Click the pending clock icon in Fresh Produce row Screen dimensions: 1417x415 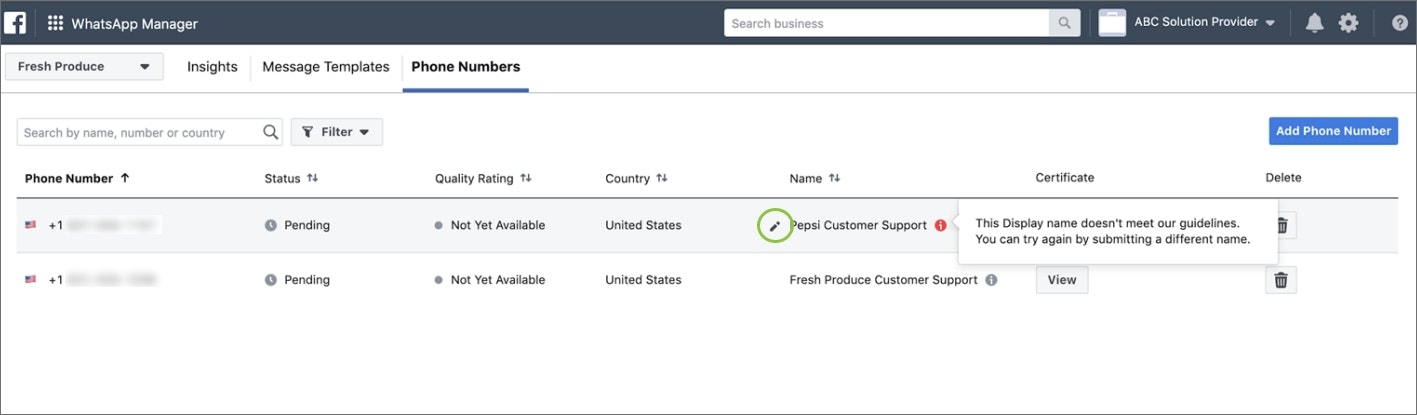tap(271, 280)
